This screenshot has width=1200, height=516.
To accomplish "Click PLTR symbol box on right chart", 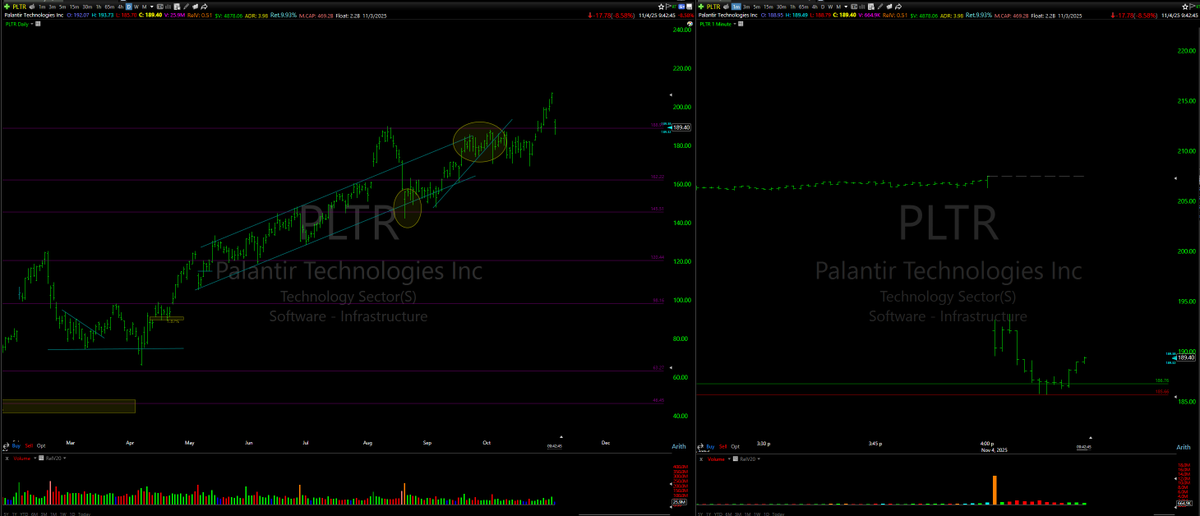I will point(714,6).
